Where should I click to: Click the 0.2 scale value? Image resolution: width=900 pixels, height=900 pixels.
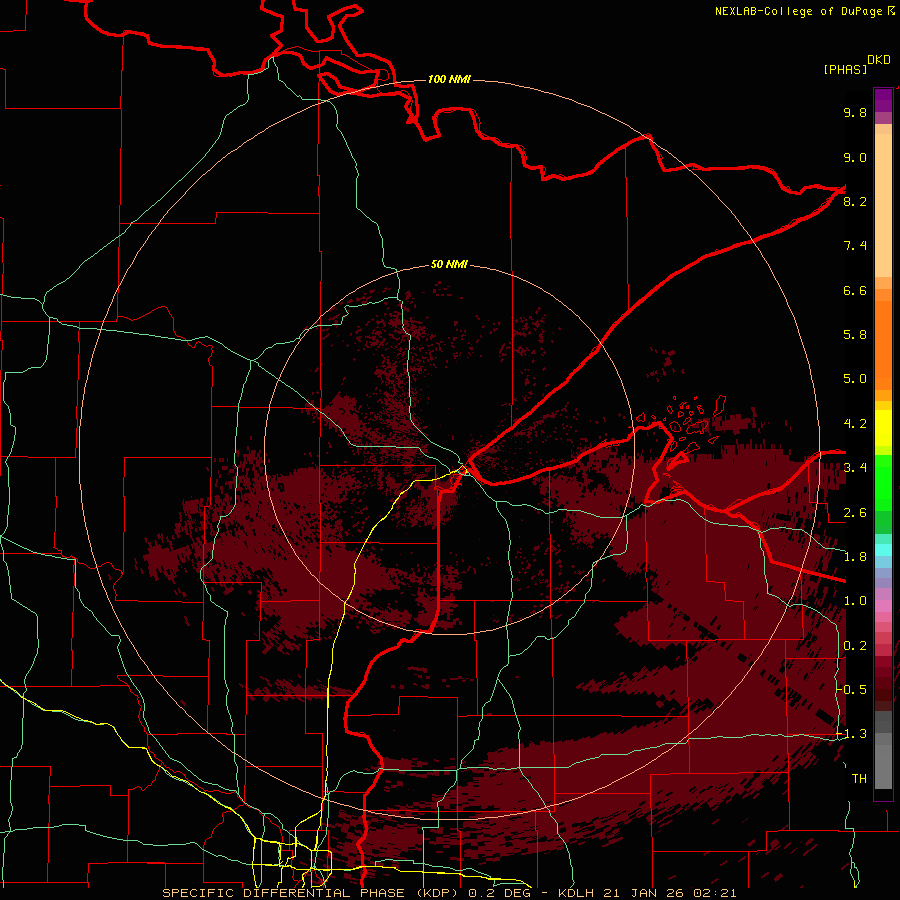[855, 646]
